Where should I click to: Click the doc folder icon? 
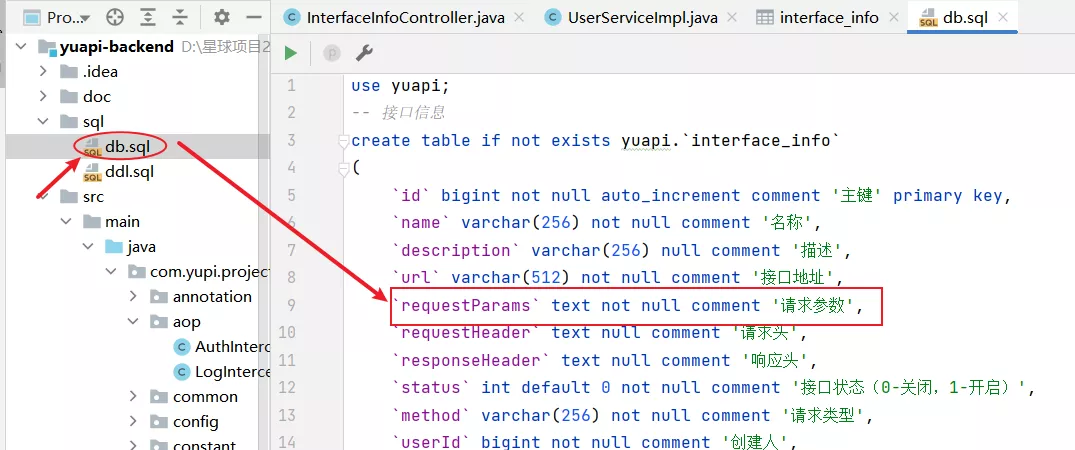click(x=69, y=97)
